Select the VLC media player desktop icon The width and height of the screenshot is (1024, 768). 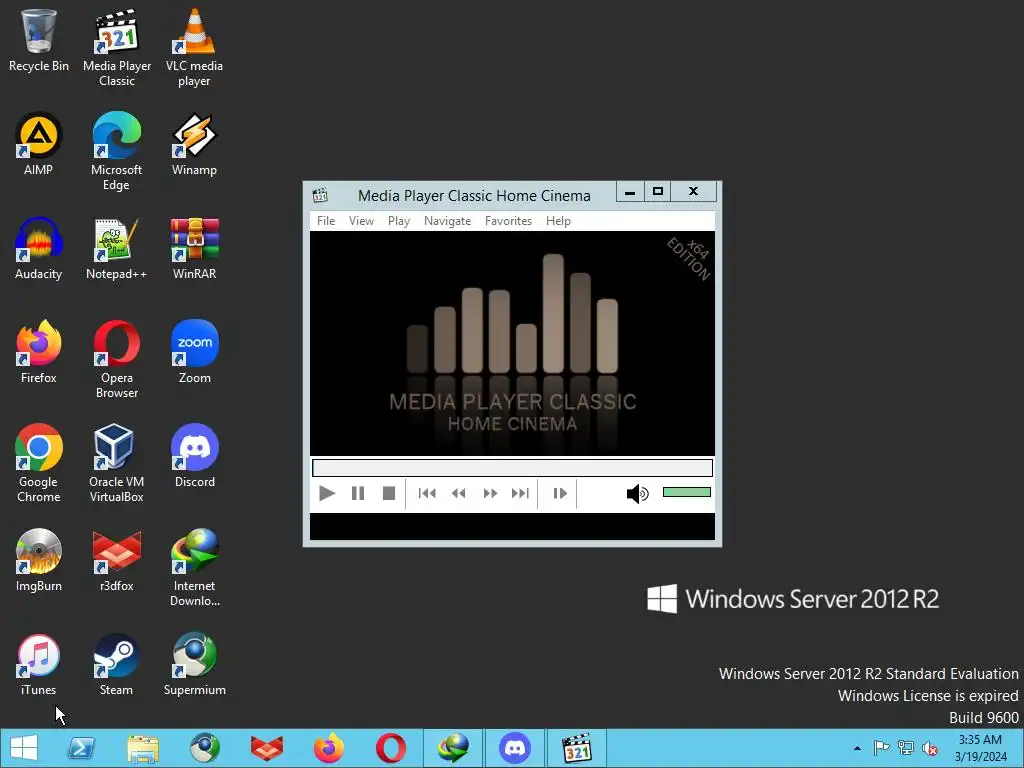coord(194,48)
